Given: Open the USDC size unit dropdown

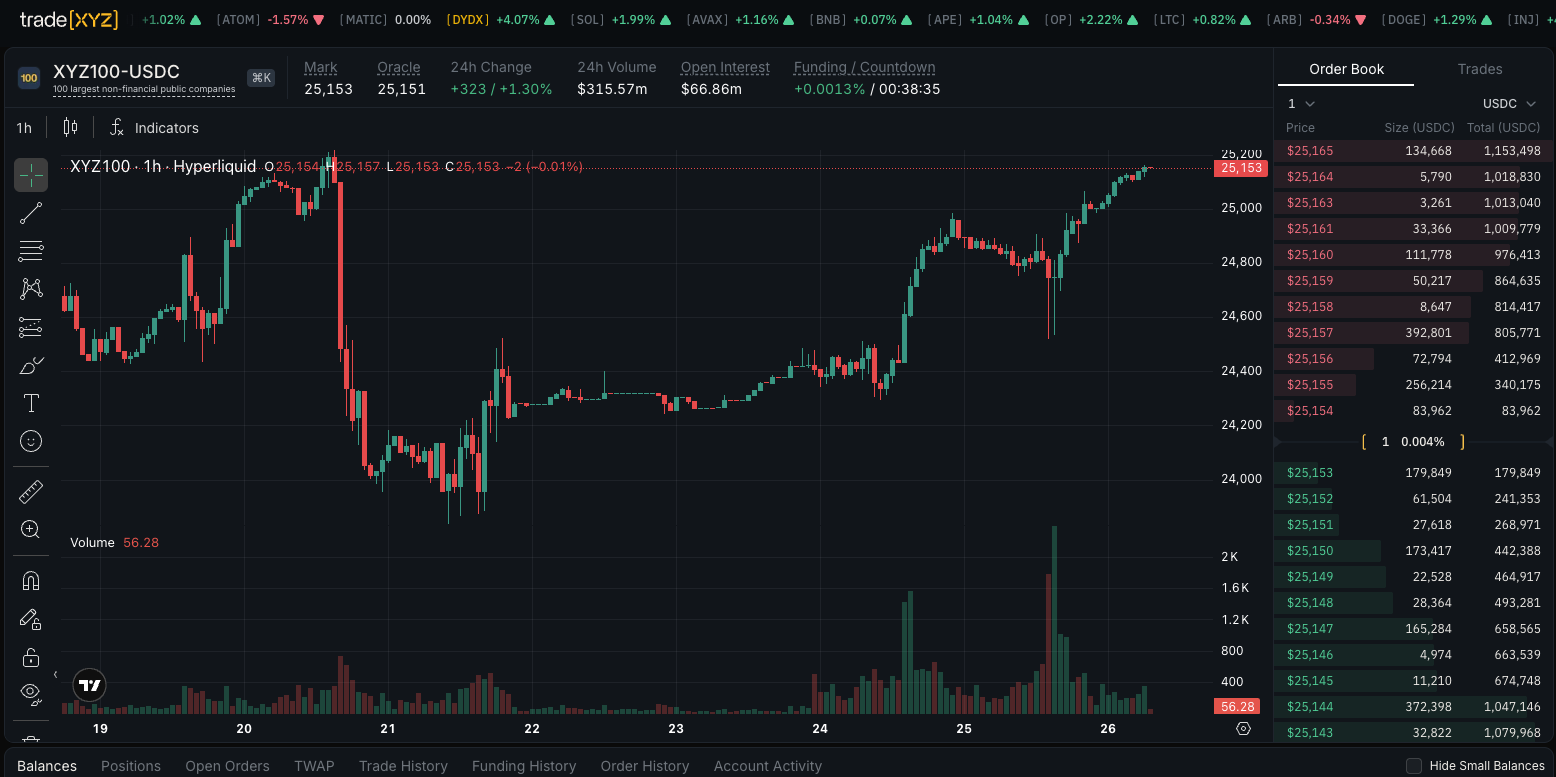Looking at the screenshot, I should 1508,104.
